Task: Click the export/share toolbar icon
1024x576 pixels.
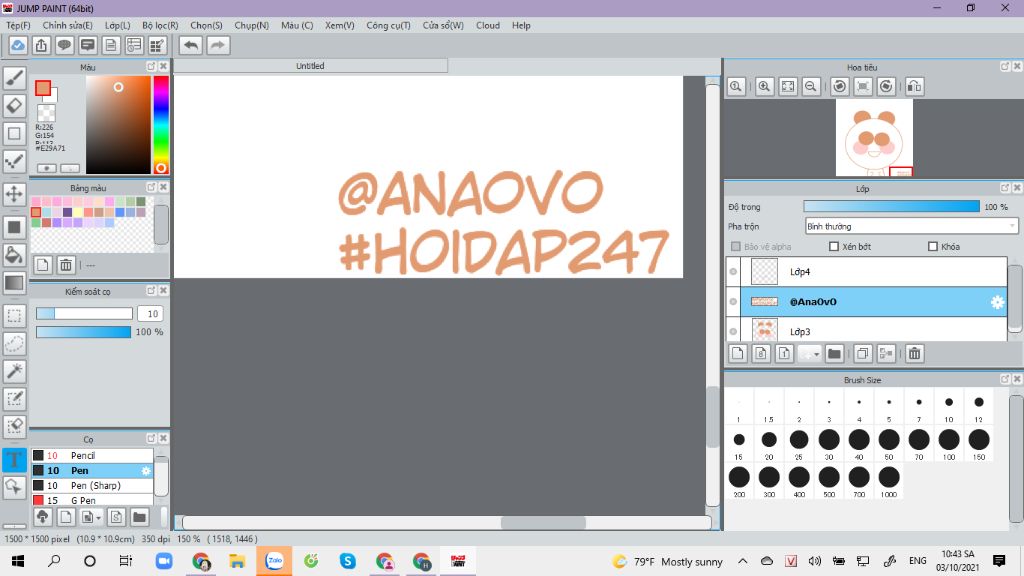Action: (x=41, y=45)
